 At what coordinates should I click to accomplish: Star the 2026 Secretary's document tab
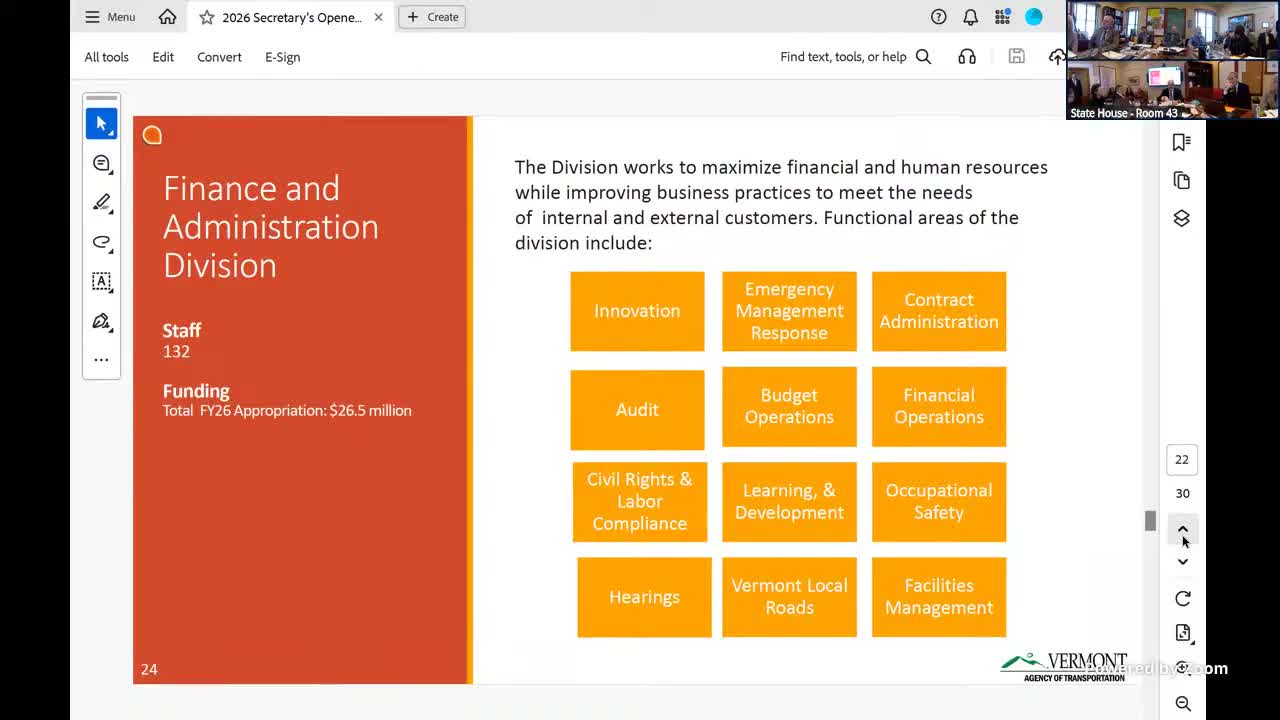point(206,17)
